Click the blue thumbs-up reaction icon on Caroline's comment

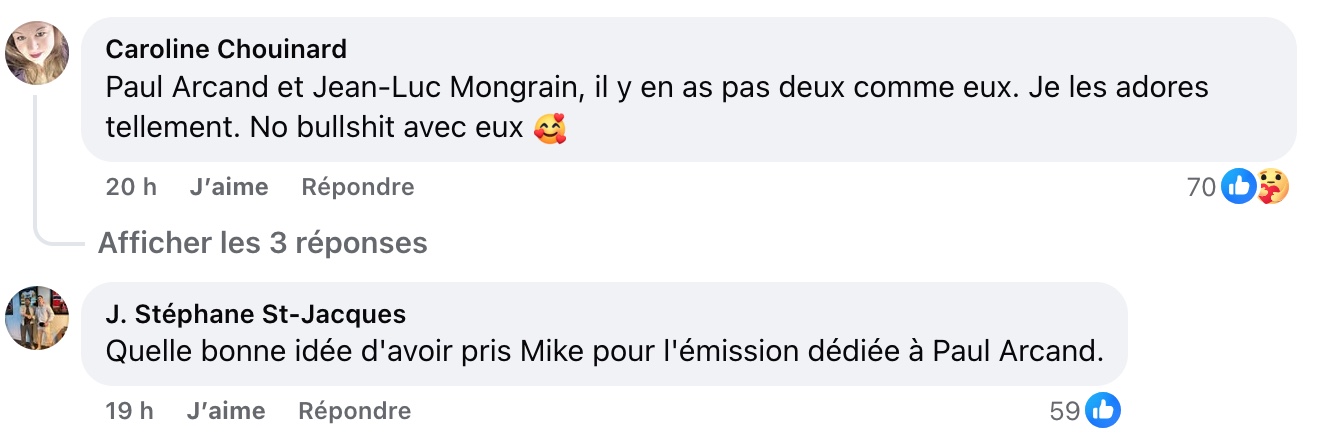[1238, 186]
